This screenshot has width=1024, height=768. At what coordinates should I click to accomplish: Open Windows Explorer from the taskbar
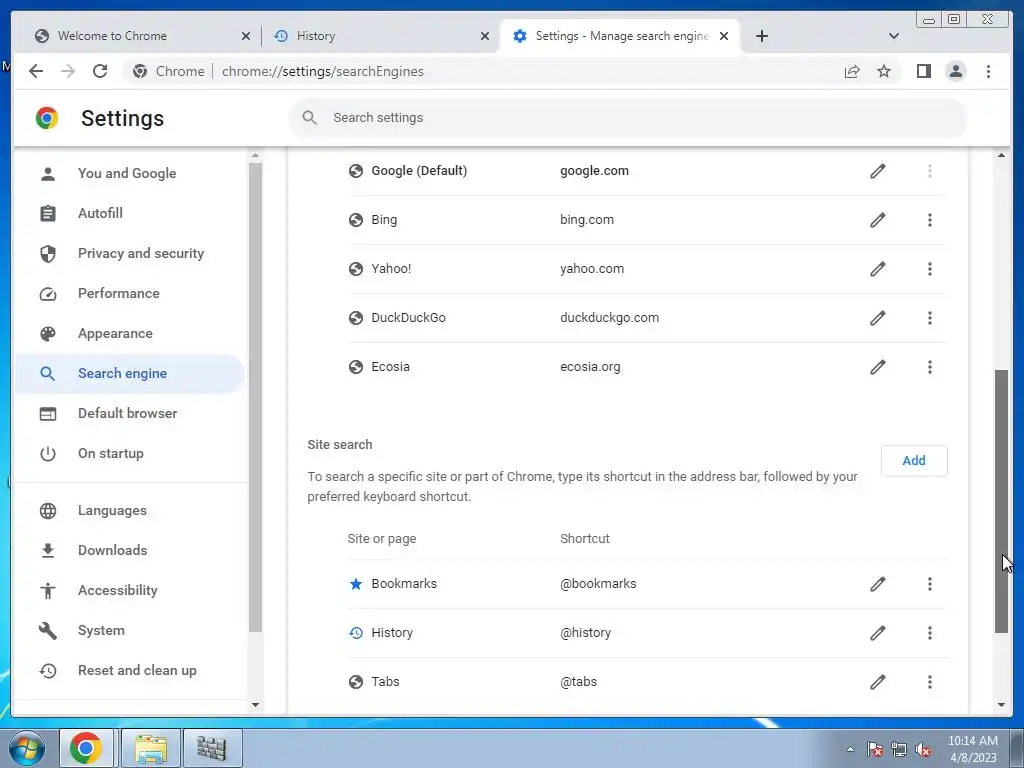150,748
